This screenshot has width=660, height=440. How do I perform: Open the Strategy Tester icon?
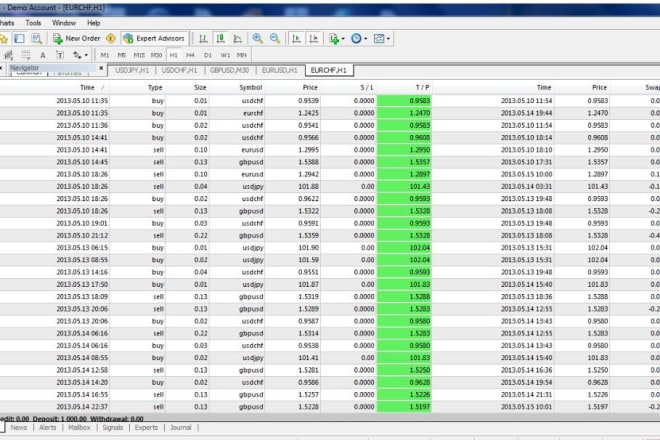point(37,39)
